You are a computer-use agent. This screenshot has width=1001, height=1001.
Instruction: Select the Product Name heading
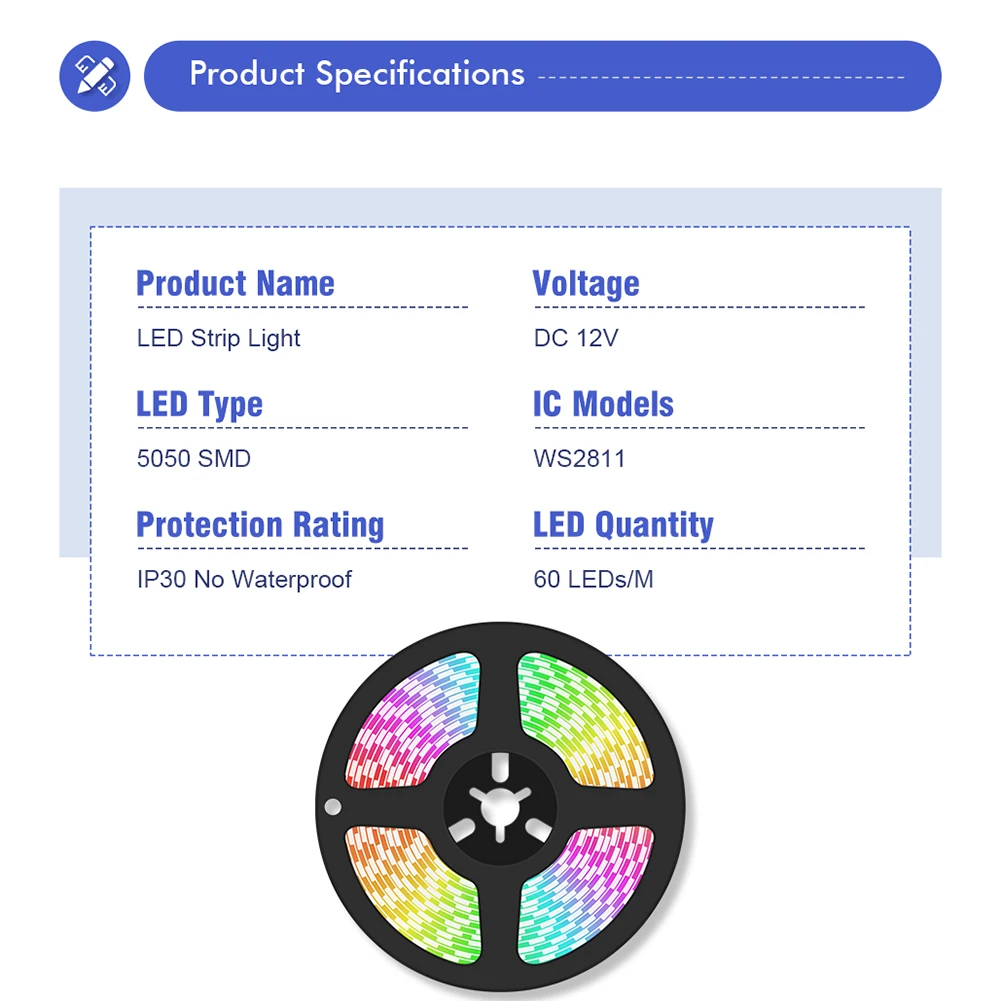[235, 283]
